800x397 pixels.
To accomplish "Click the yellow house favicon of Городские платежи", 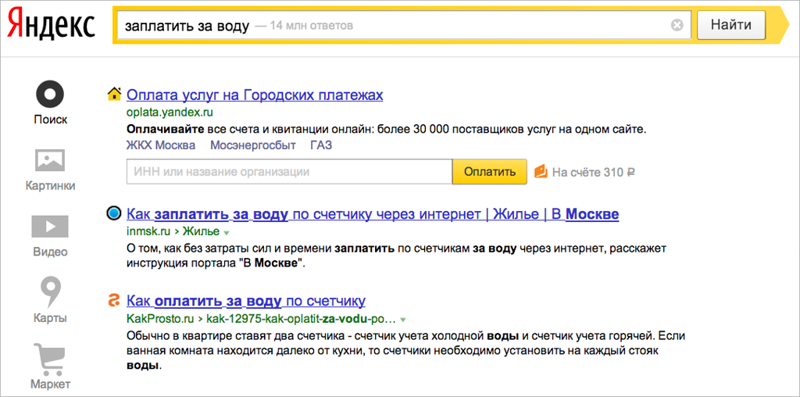I will point(114,94).
